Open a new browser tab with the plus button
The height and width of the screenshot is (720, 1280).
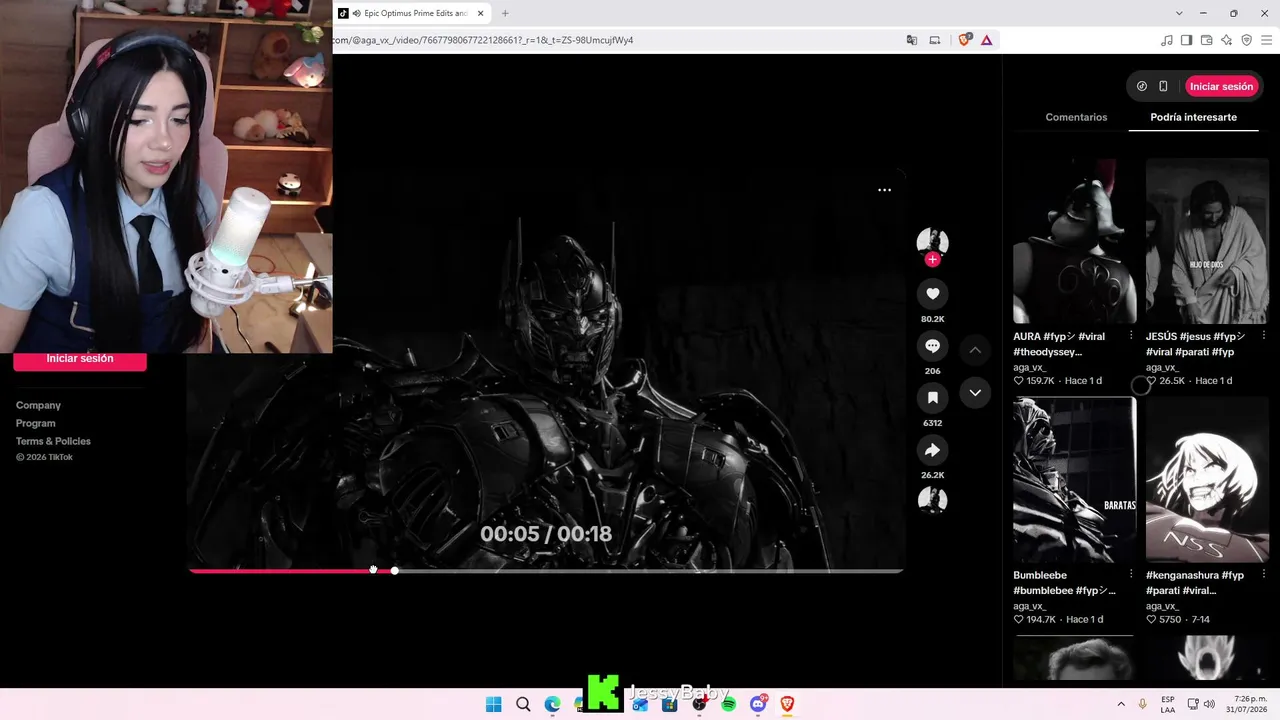pos(505,13)
